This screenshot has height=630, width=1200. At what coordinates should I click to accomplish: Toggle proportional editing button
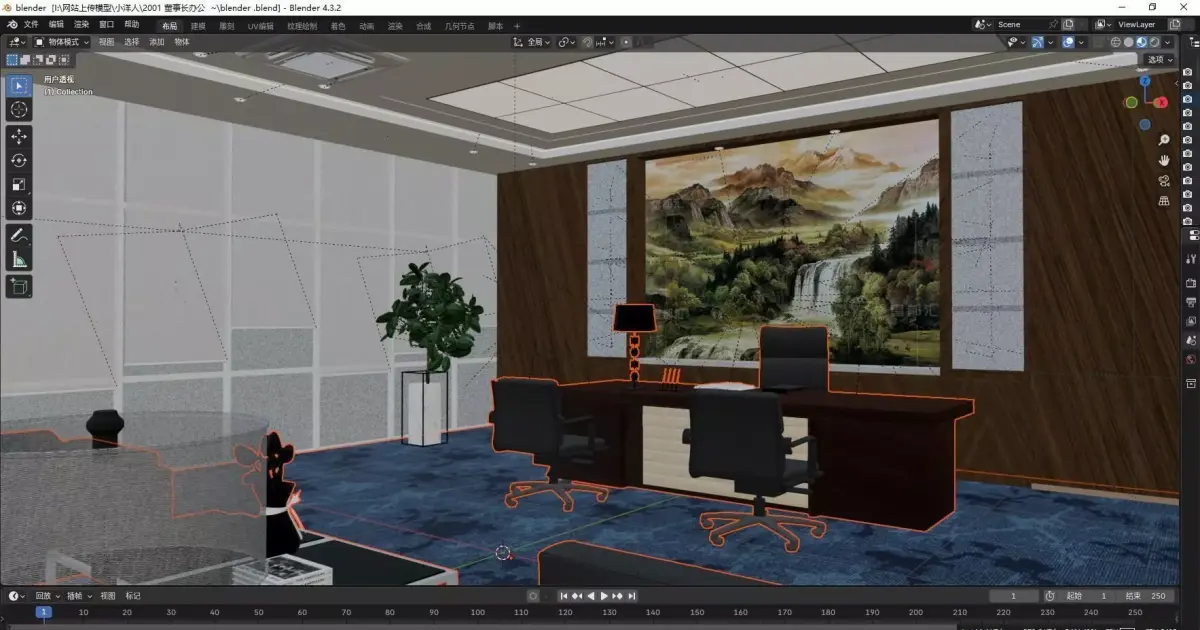point(626,42)
